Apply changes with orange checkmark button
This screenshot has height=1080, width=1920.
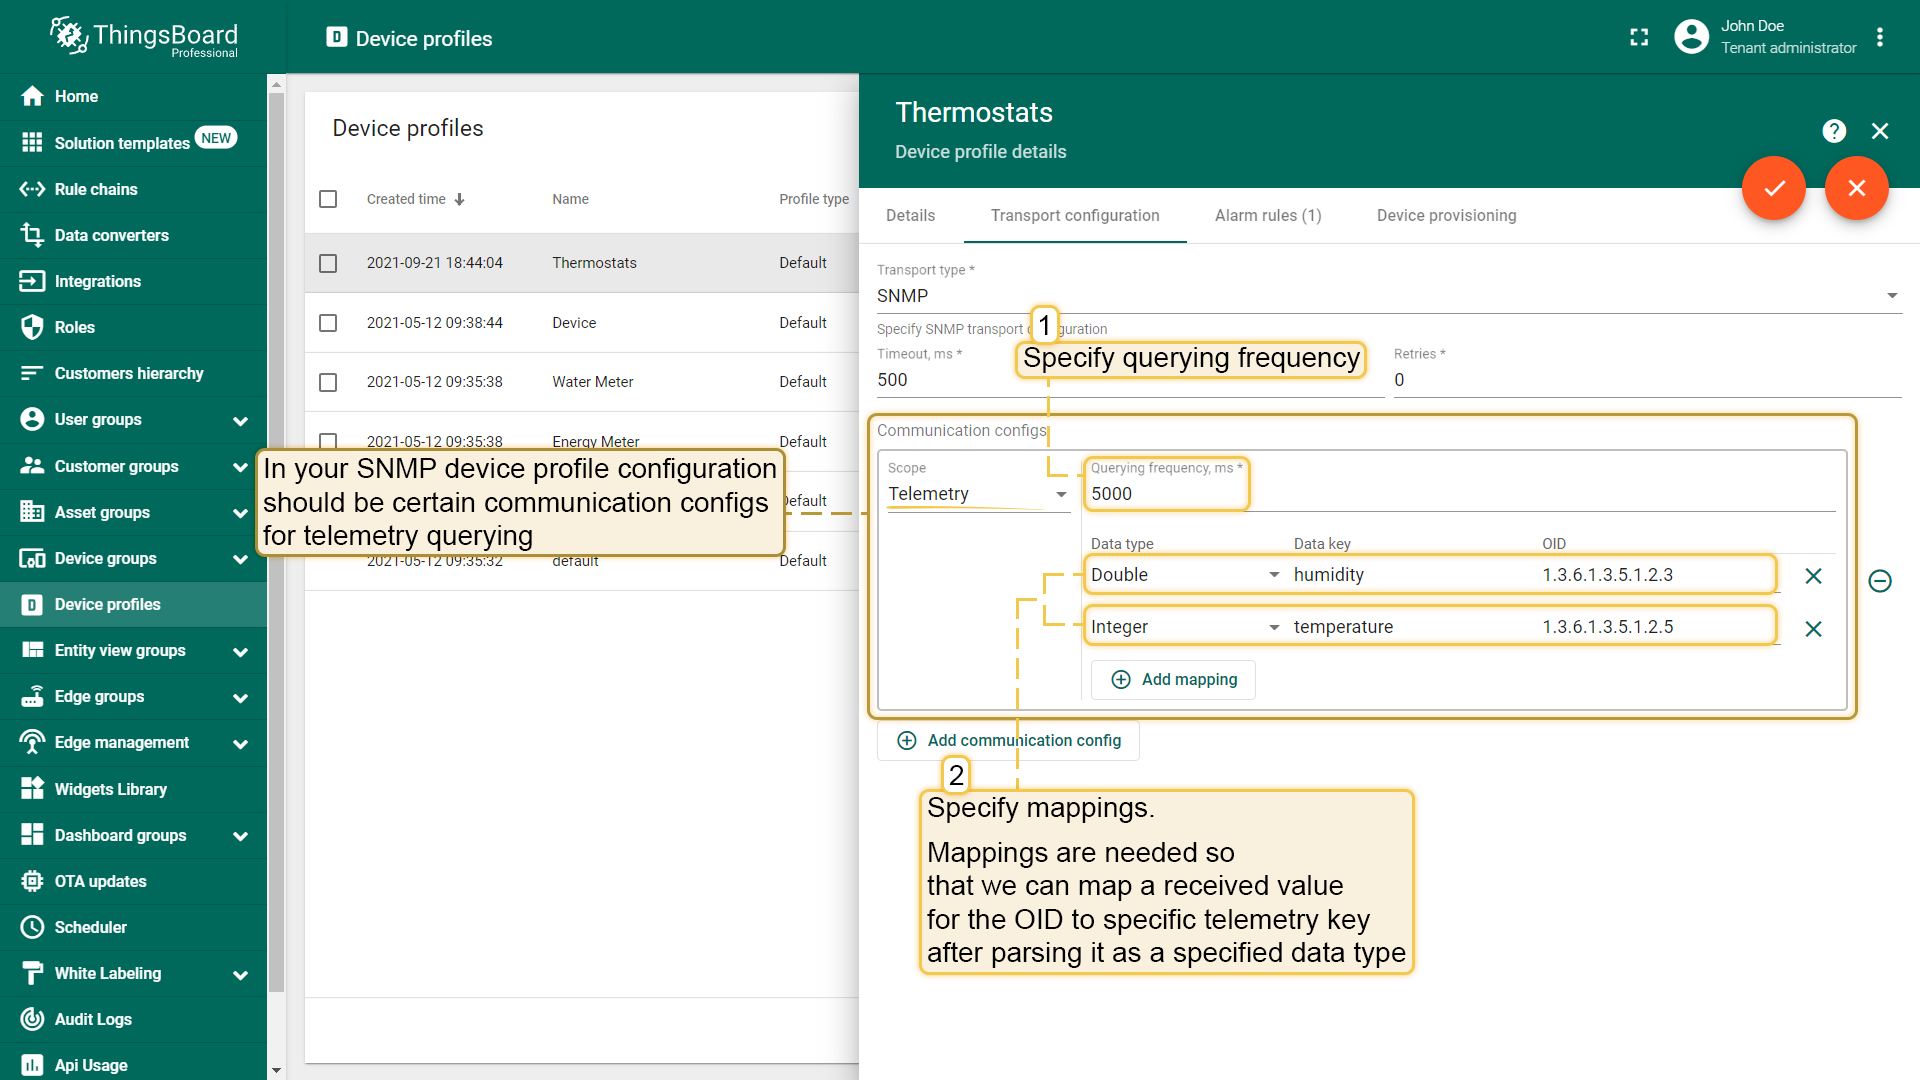click(1773, 188)
